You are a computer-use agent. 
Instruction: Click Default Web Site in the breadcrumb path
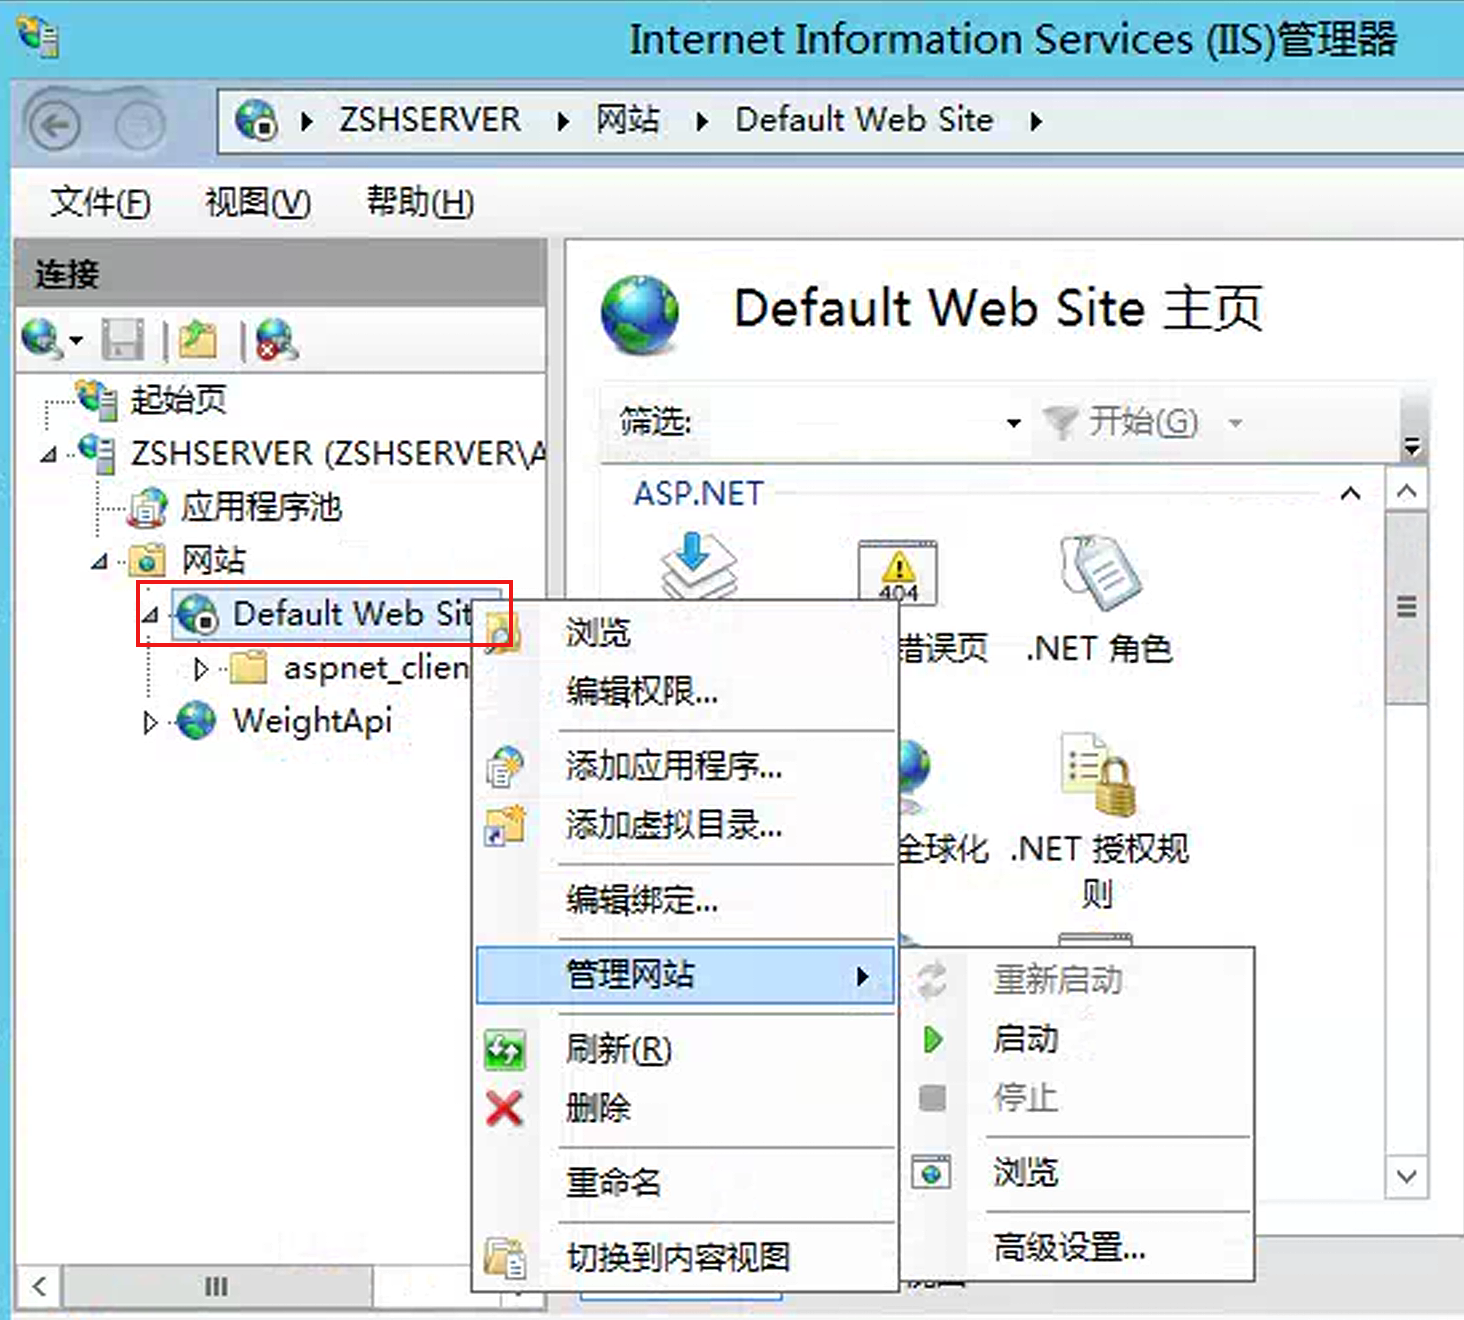click(864, 120)
